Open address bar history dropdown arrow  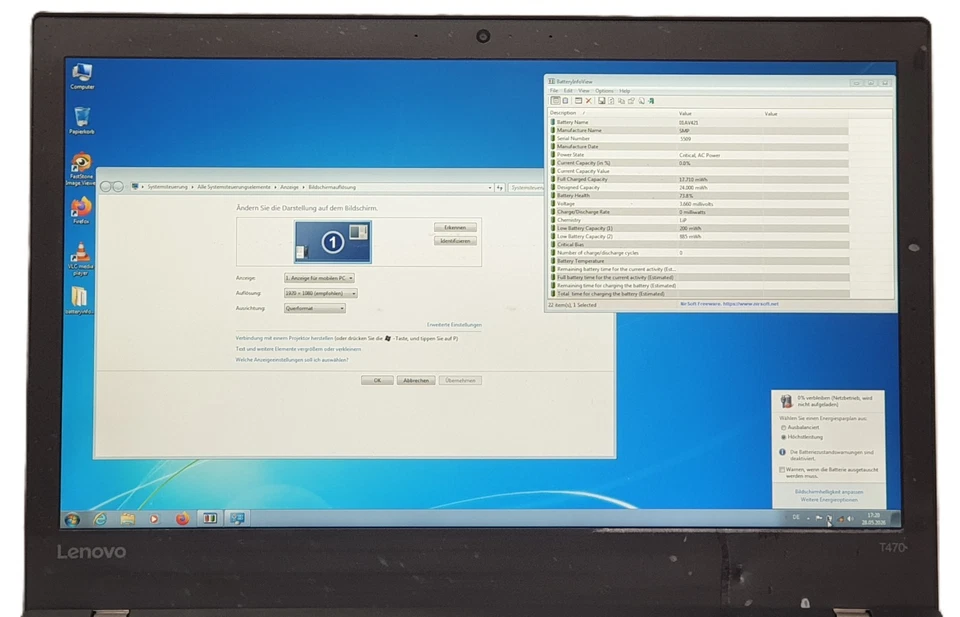point(489,187)
